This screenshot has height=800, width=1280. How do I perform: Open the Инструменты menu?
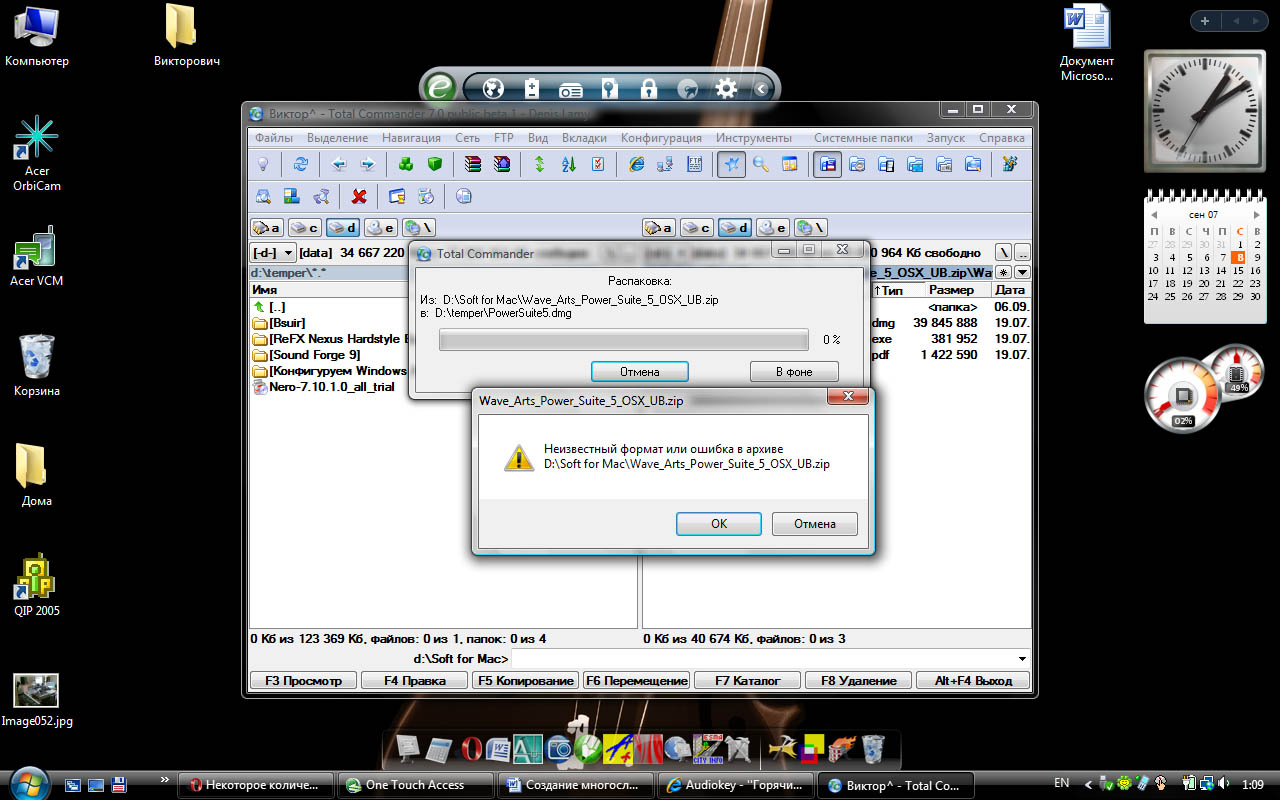click(x=753, y=138)
